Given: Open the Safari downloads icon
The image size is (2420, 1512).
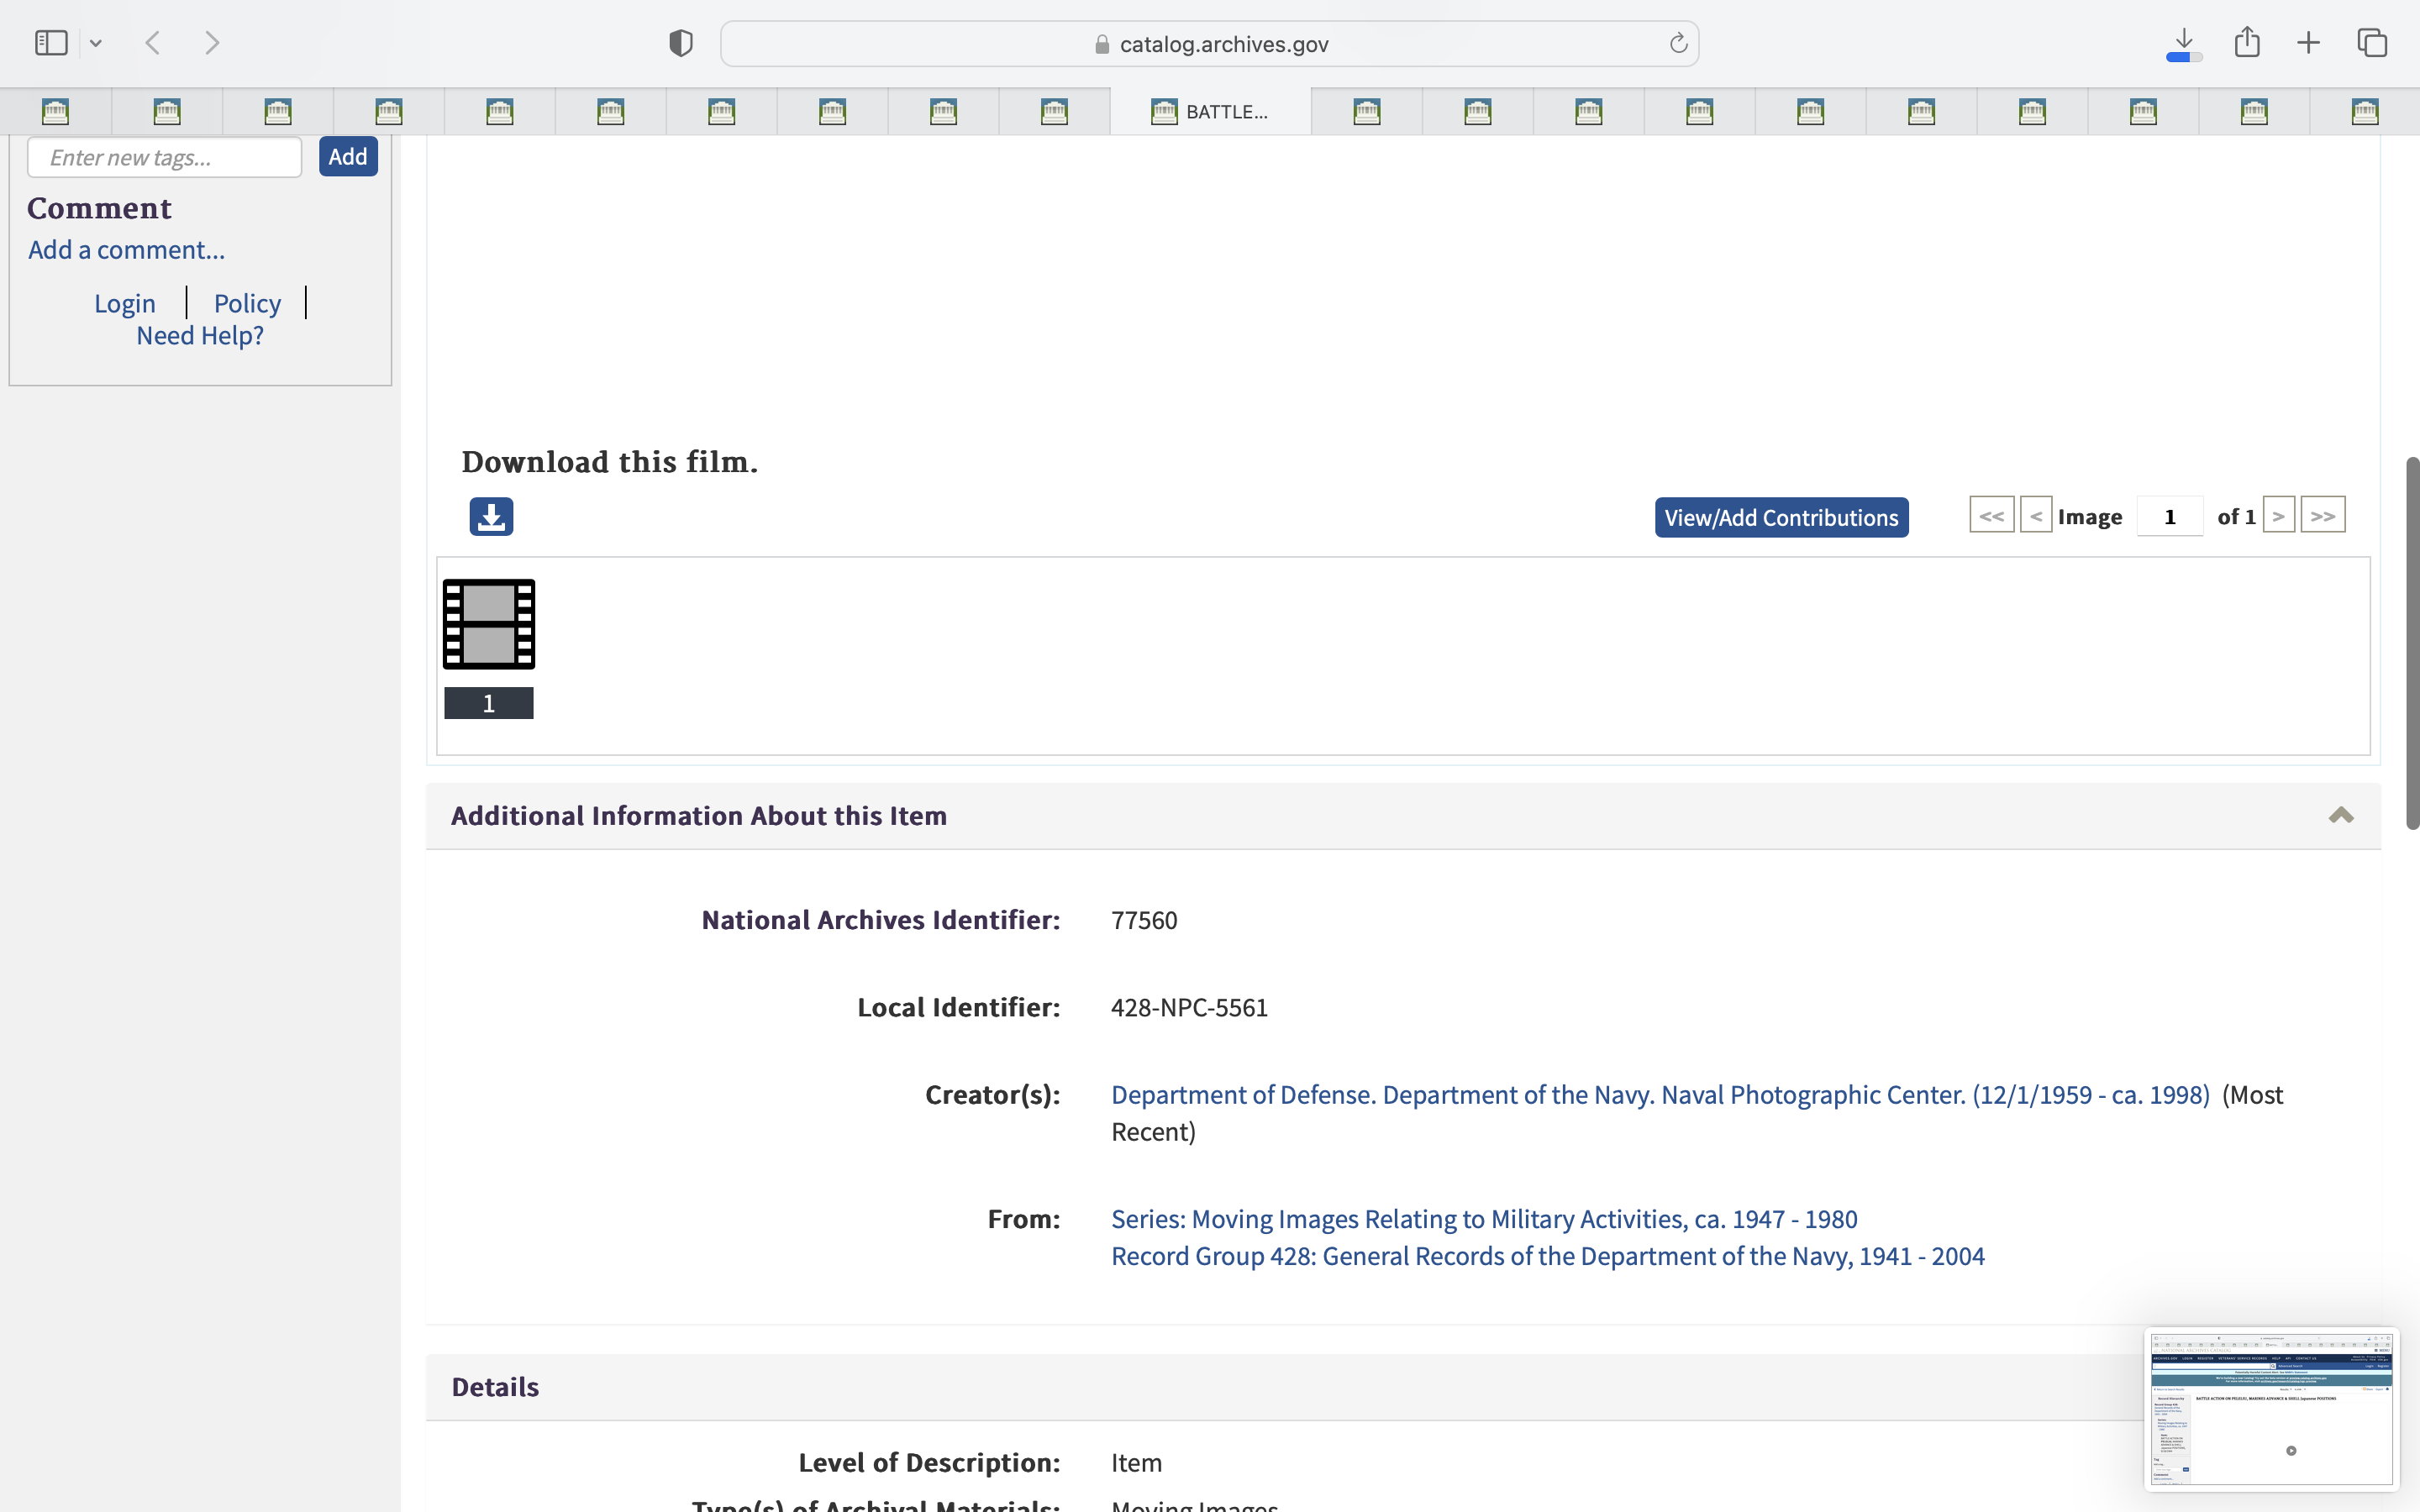Looking at the screenshot, I should tap(2184, 43).
